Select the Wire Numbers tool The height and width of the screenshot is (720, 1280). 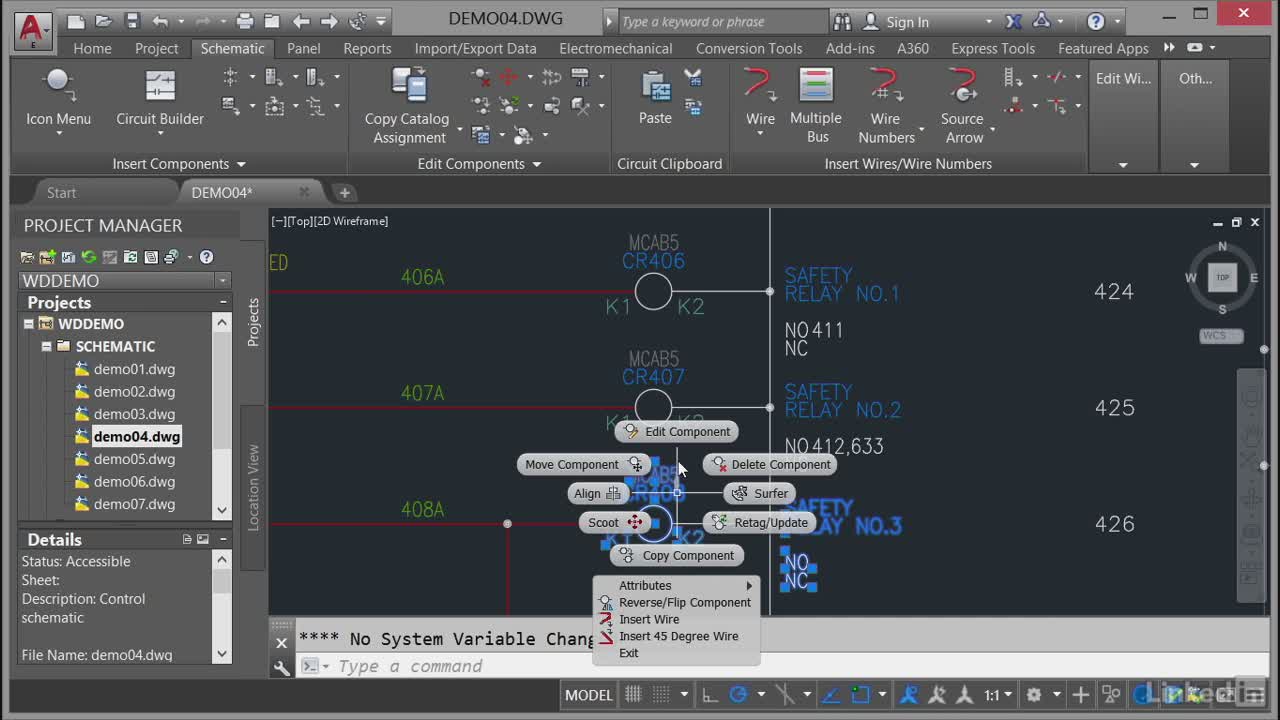(x=886, y=105)
